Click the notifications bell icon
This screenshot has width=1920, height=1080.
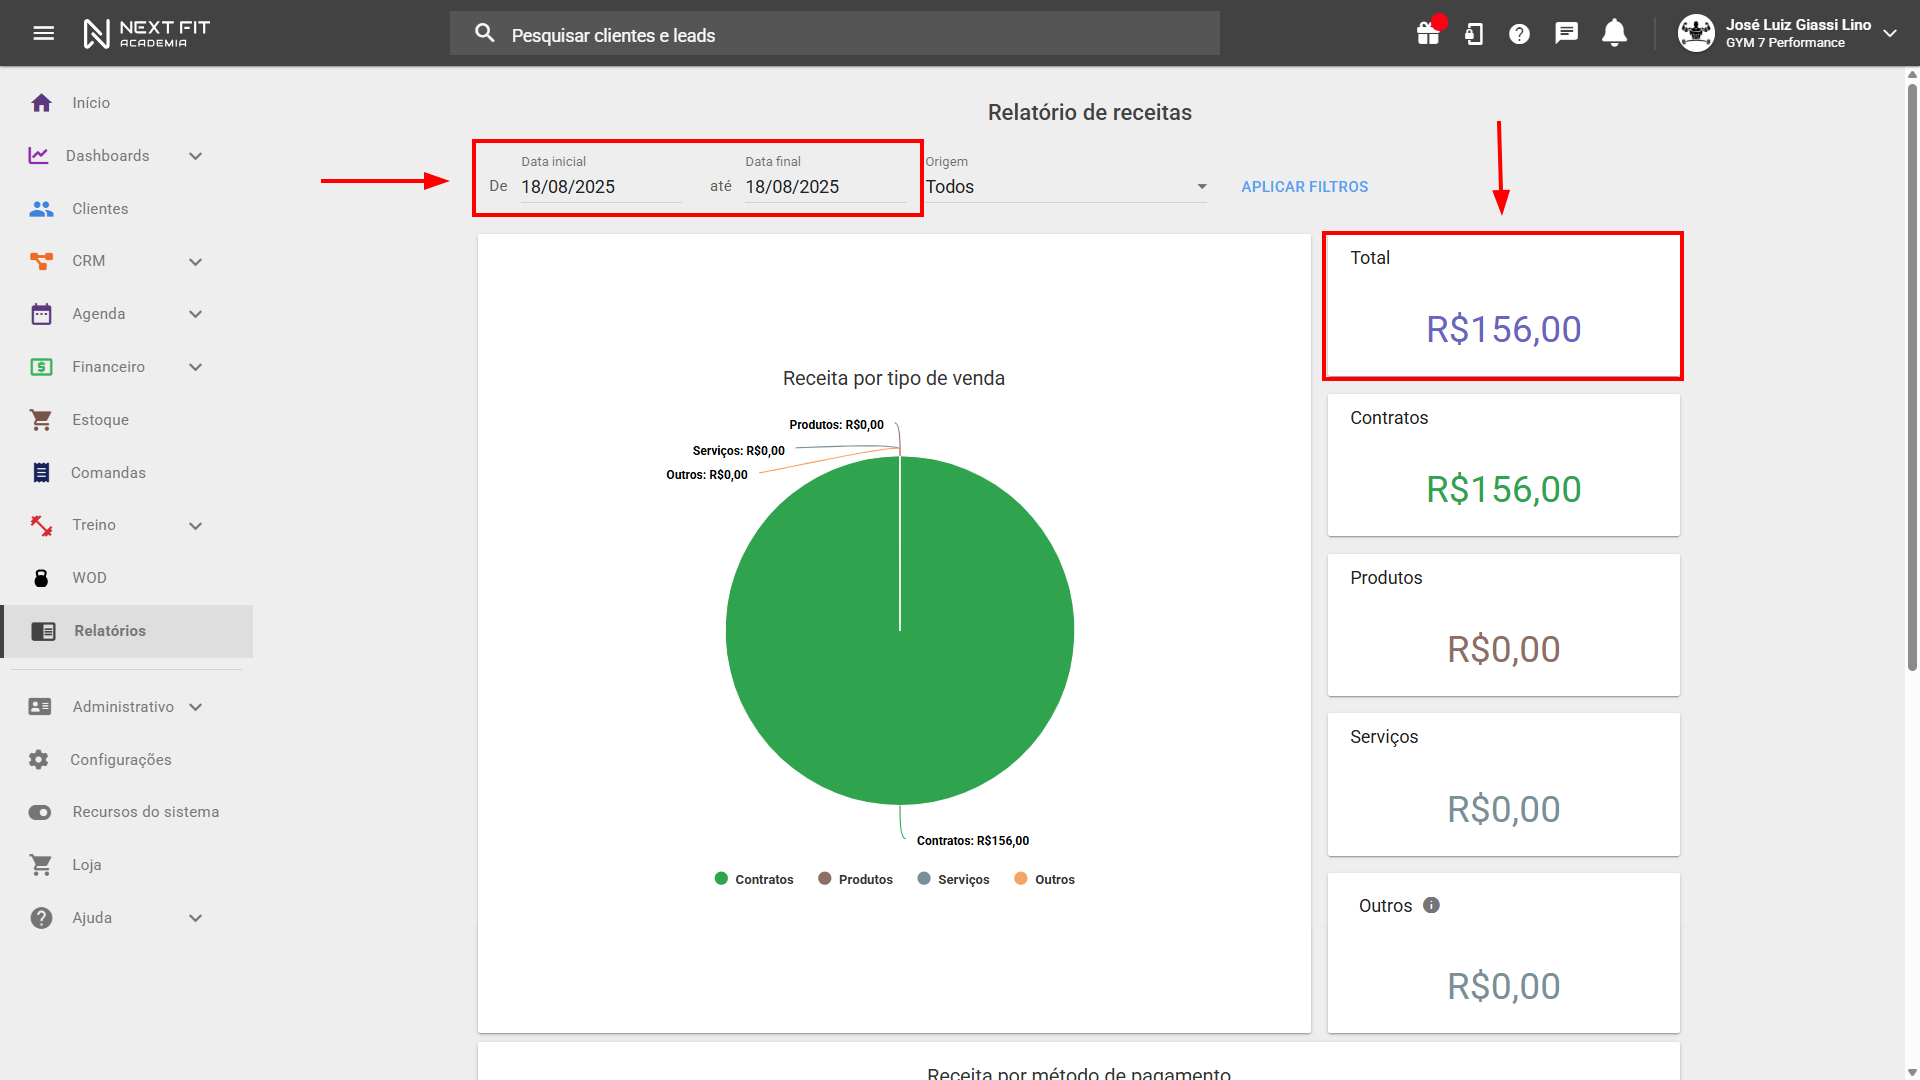[x=1614, y=33]
